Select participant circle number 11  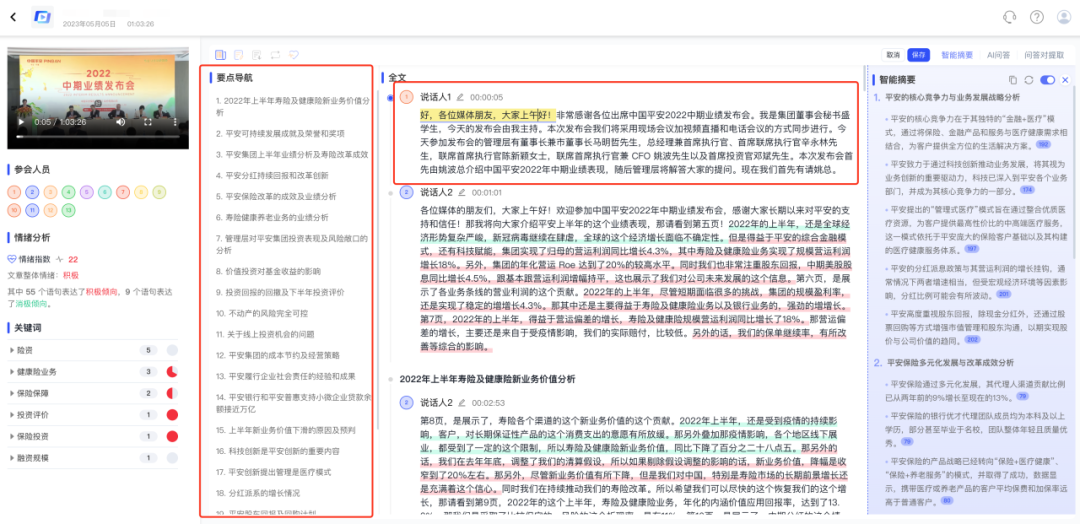32,210
